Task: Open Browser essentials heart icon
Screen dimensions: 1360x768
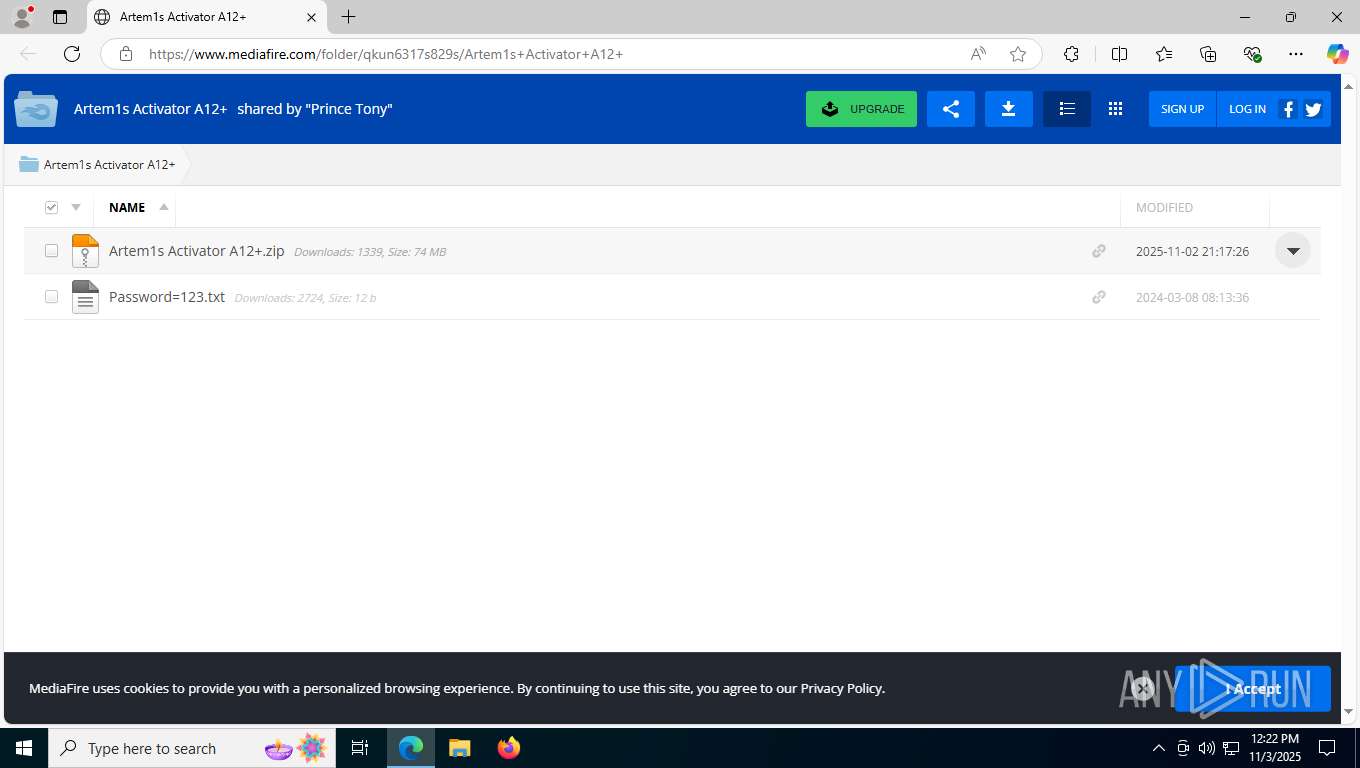Action: (1252, 54)
